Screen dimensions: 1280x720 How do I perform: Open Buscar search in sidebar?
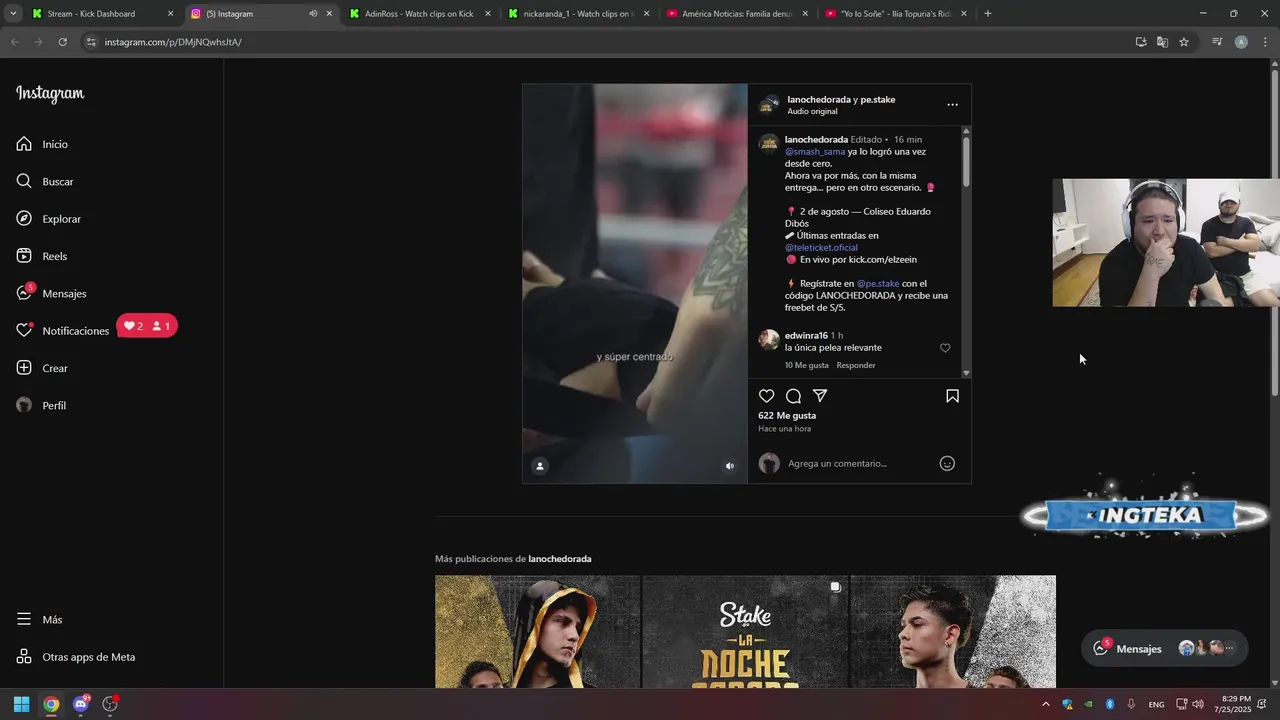(45, 181)
